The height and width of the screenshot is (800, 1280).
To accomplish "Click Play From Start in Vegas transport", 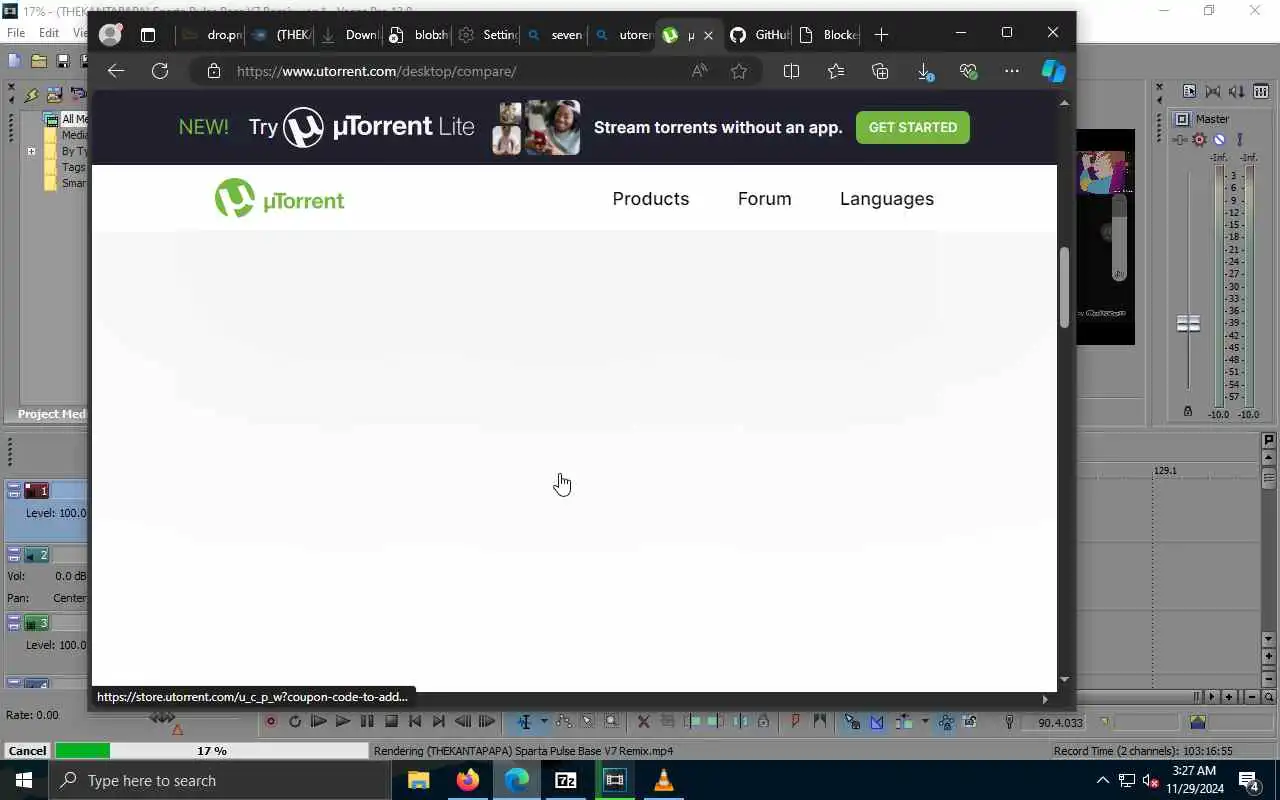I will 319,721.
